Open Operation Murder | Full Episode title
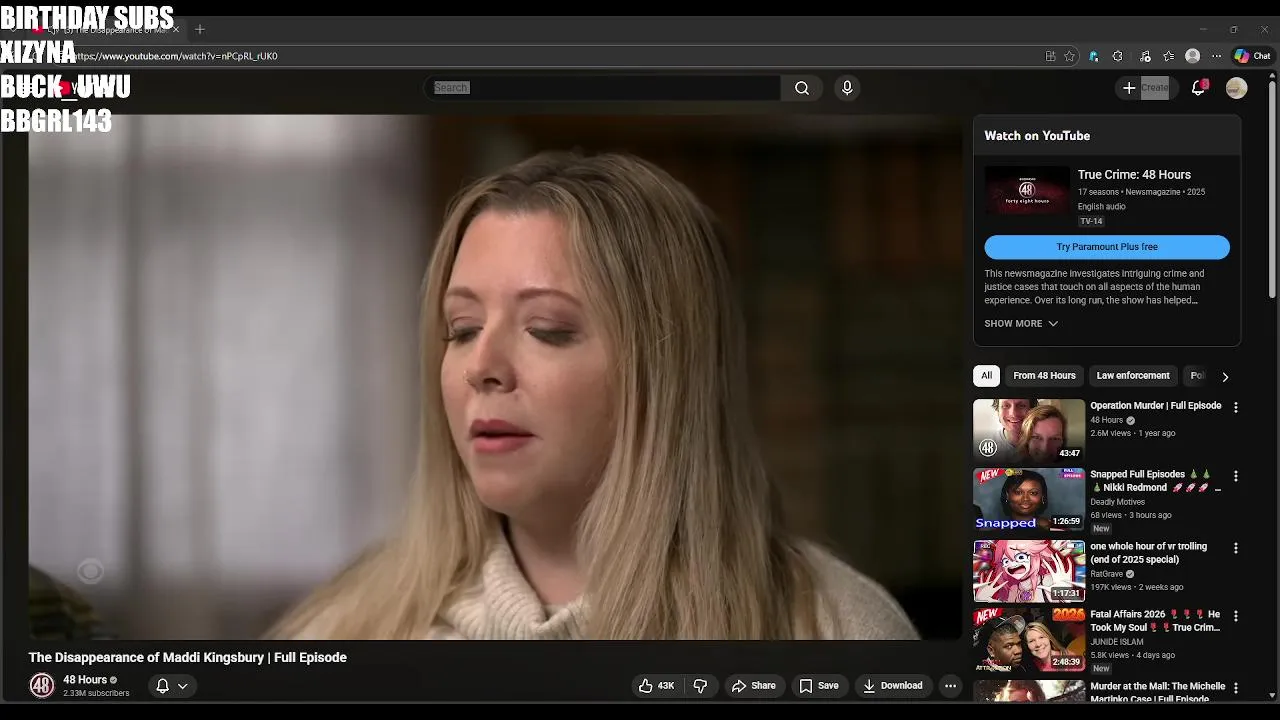The image size is (1280, 720). (1156, 406)
